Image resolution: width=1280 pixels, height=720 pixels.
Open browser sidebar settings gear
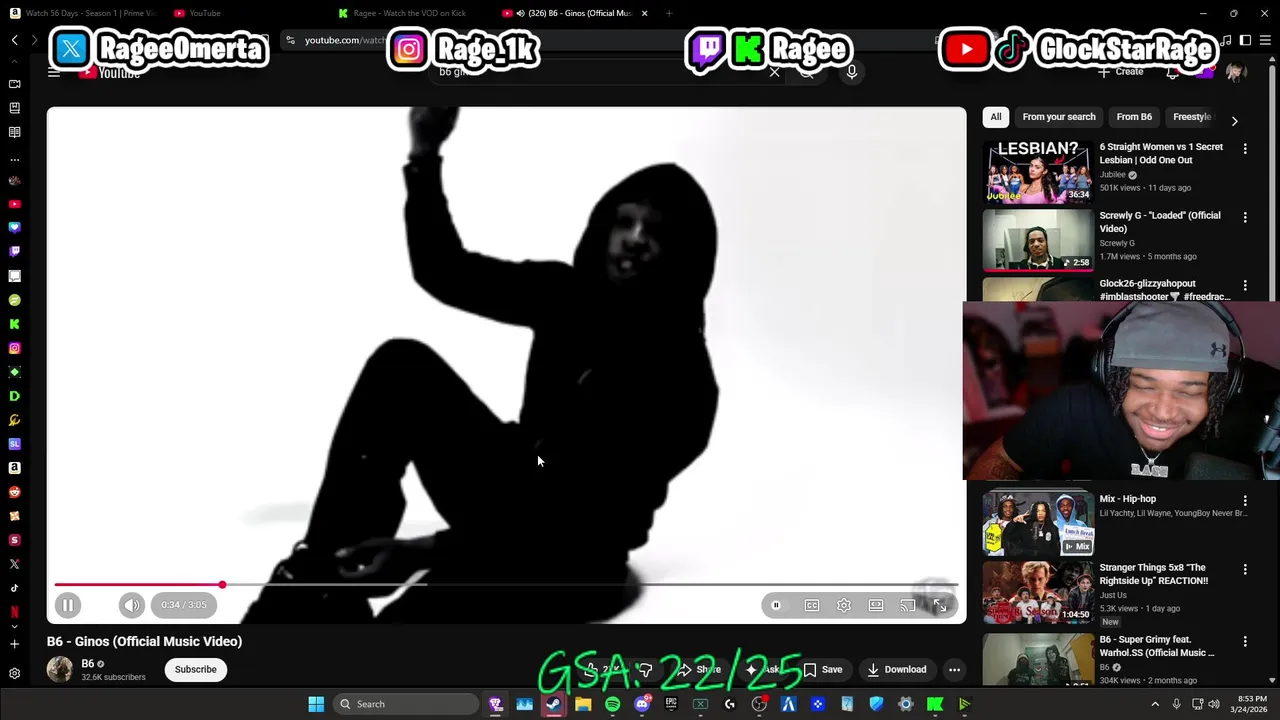(14, 674)
